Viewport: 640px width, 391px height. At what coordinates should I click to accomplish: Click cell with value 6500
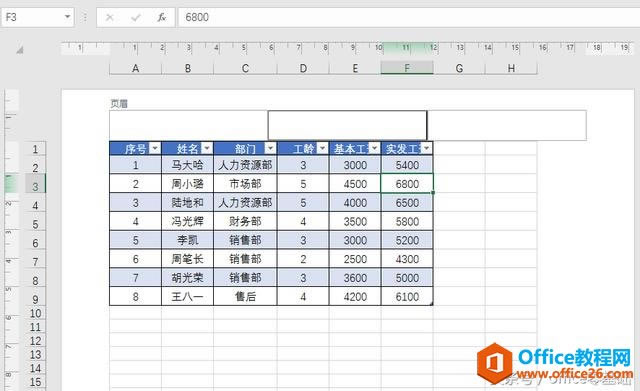click(x=407, y=202)
